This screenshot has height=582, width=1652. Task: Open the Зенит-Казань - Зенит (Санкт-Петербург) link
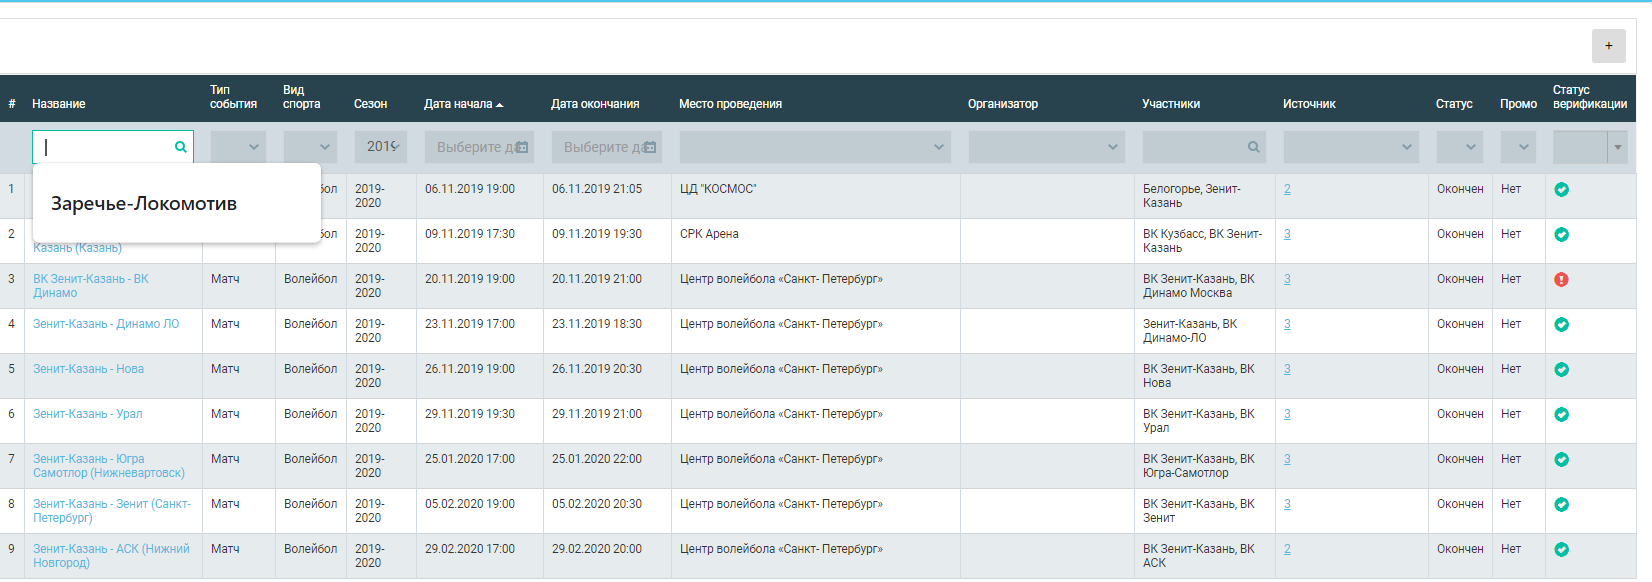112,511
